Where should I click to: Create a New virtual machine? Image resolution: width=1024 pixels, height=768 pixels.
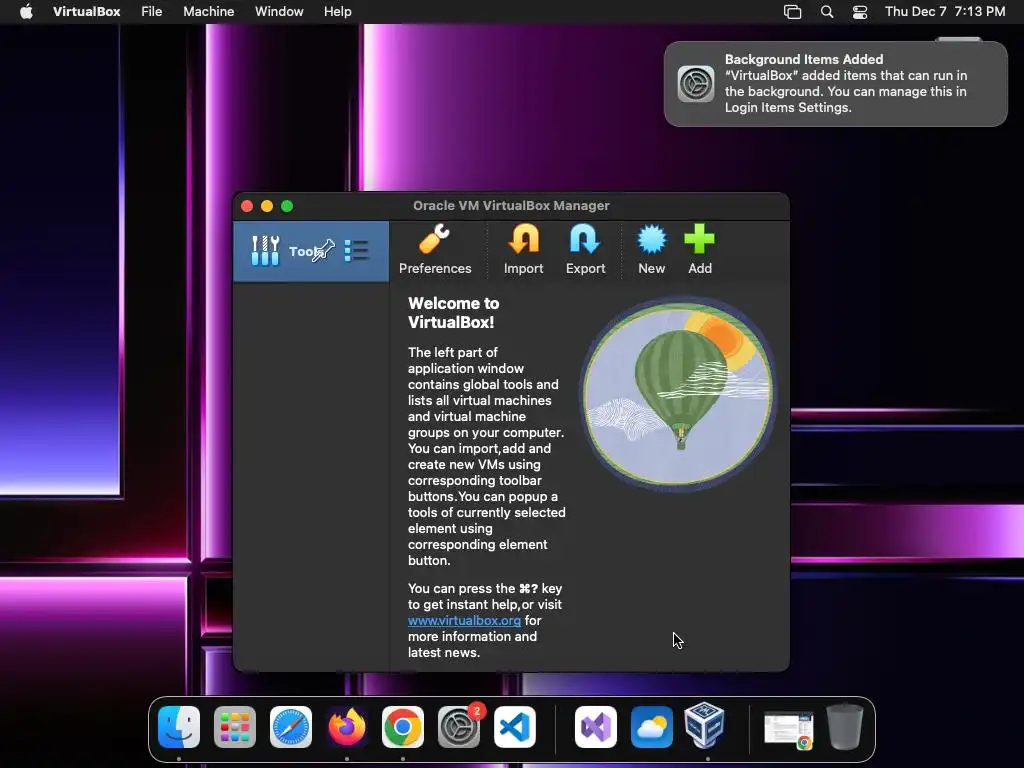pos(651,249)
